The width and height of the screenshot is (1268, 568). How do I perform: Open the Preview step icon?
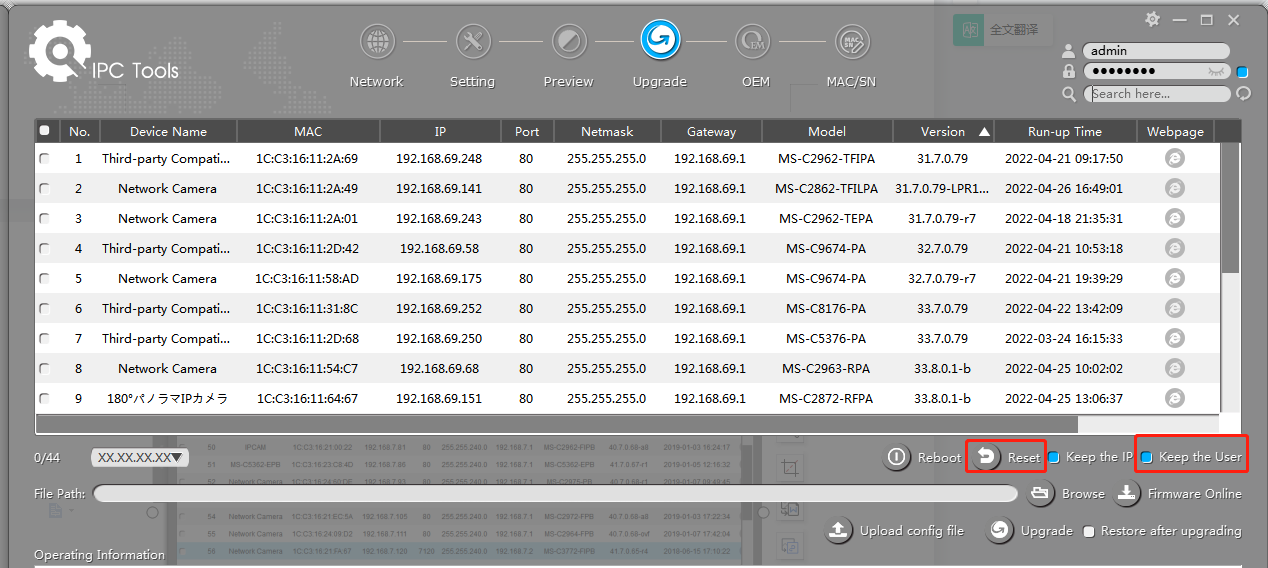coord(569,42)
